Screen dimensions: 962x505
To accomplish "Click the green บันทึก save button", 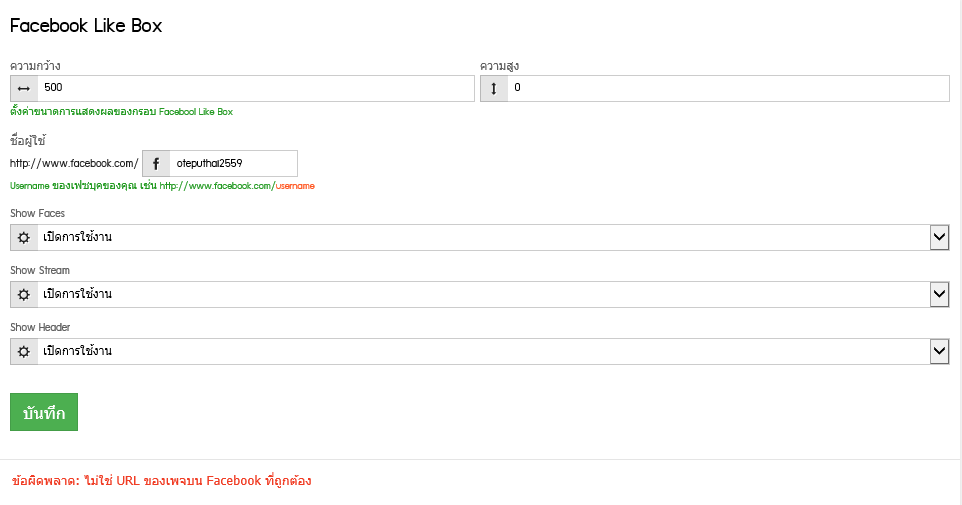I will (44, 412).
